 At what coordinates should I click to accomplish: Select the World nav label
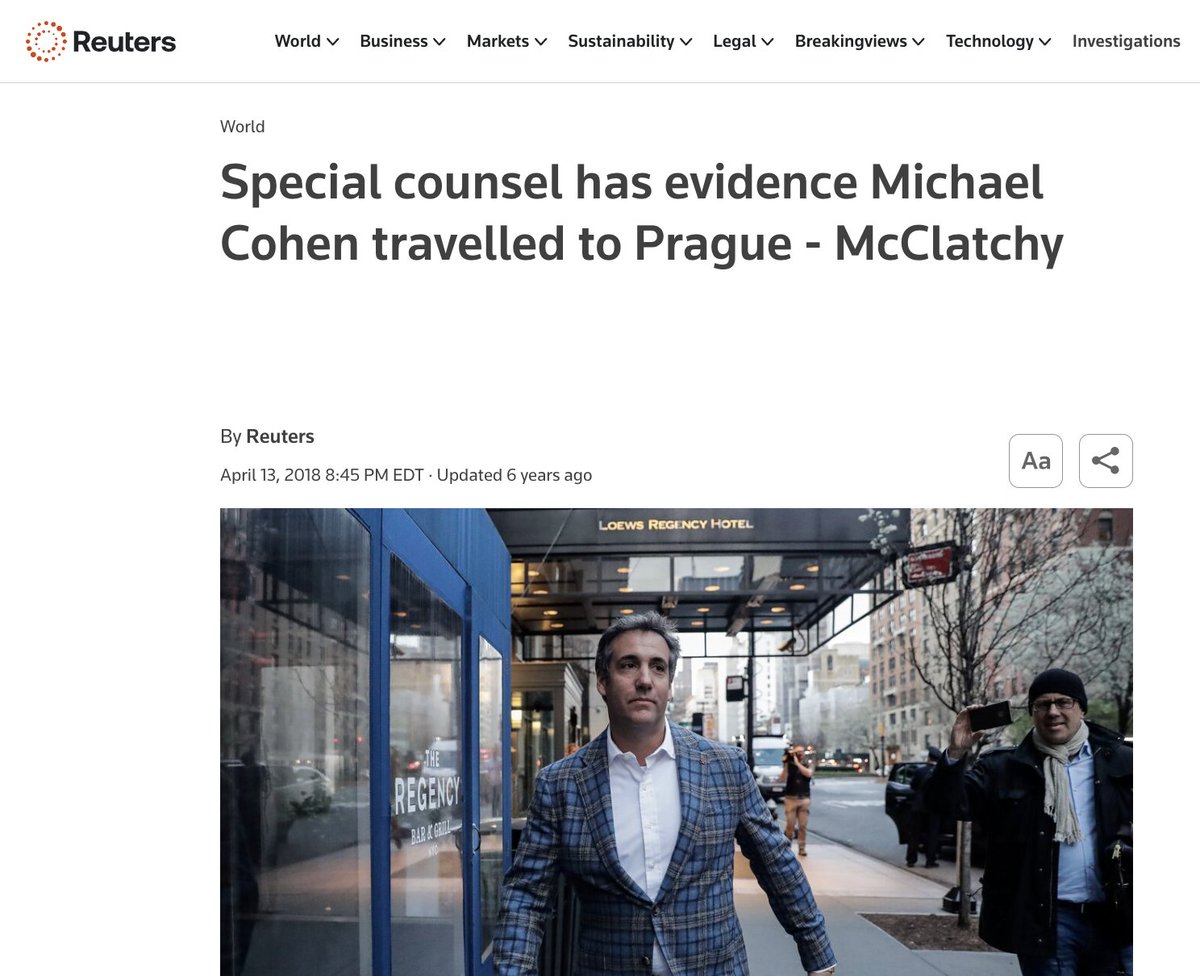[x=298, y=41]
